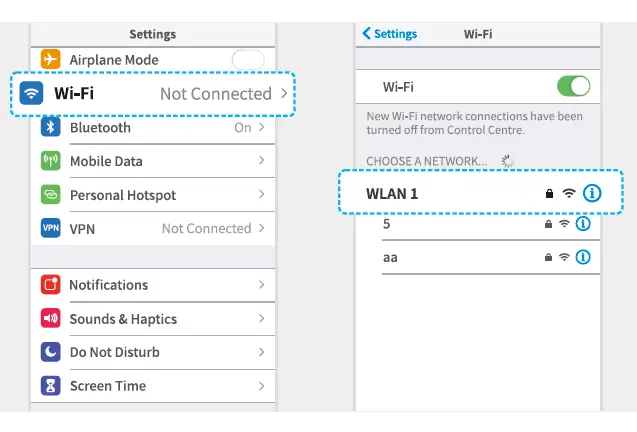
Task: Toggle the Airplane Mode switch
Action: (x=247, y=60)
